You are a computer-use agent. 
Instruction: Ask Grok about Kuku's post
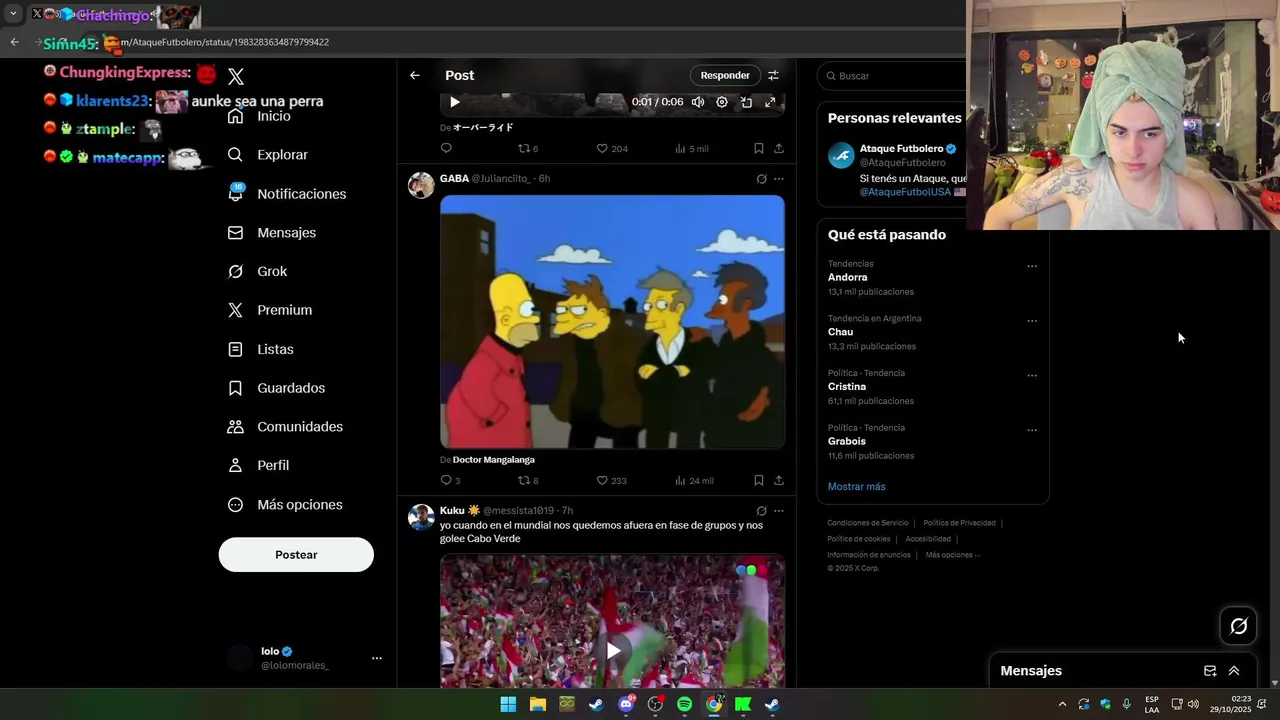coord(761,511)
